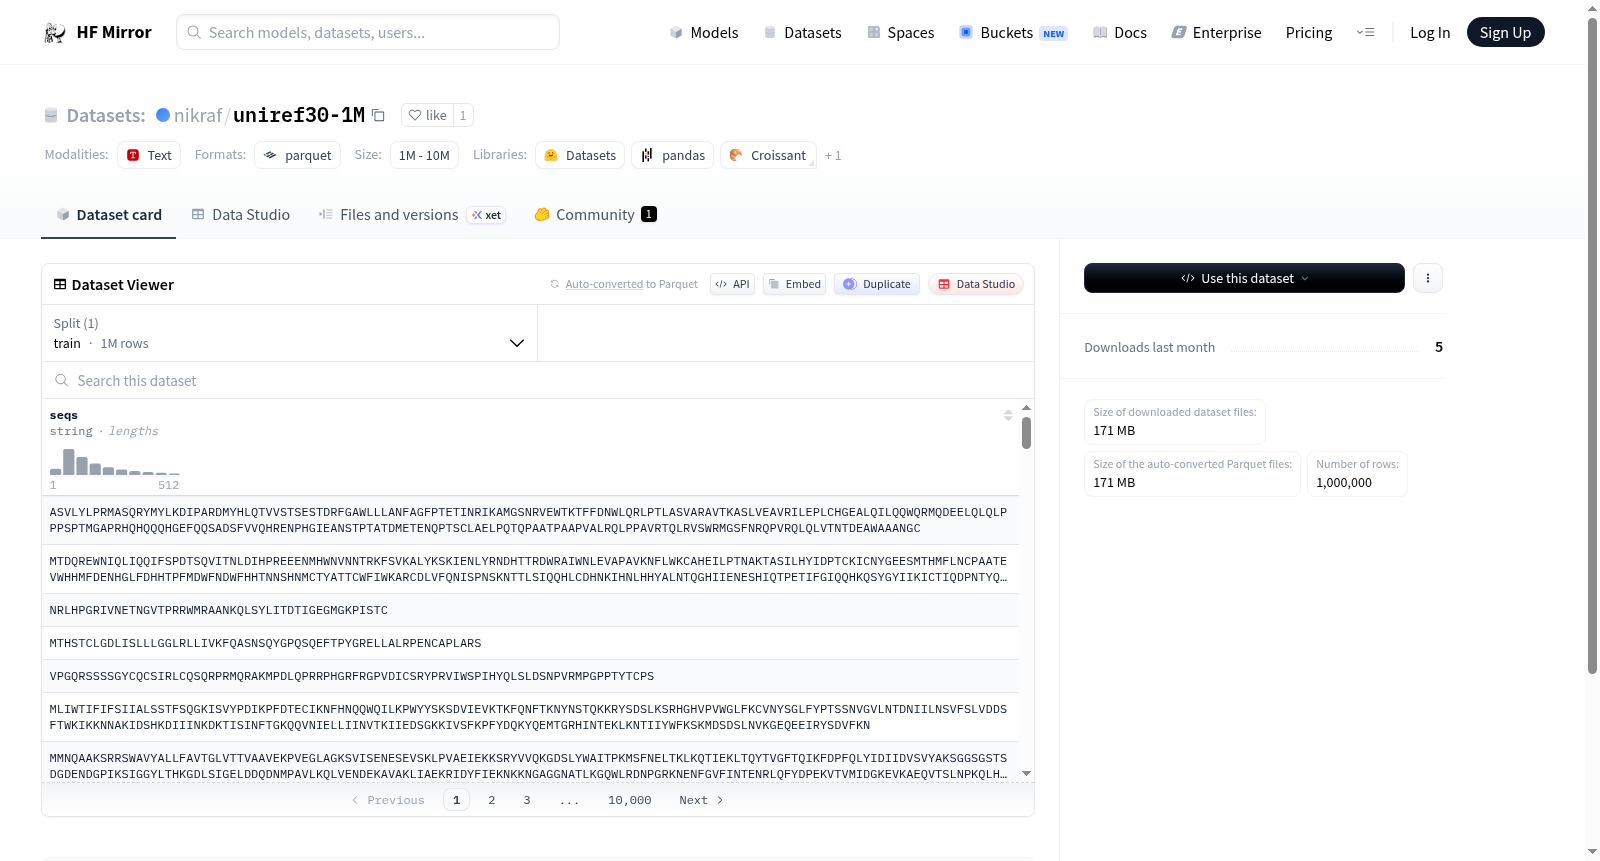
Task: Select the 1M - 10M size tag
Action: (424, 155)
